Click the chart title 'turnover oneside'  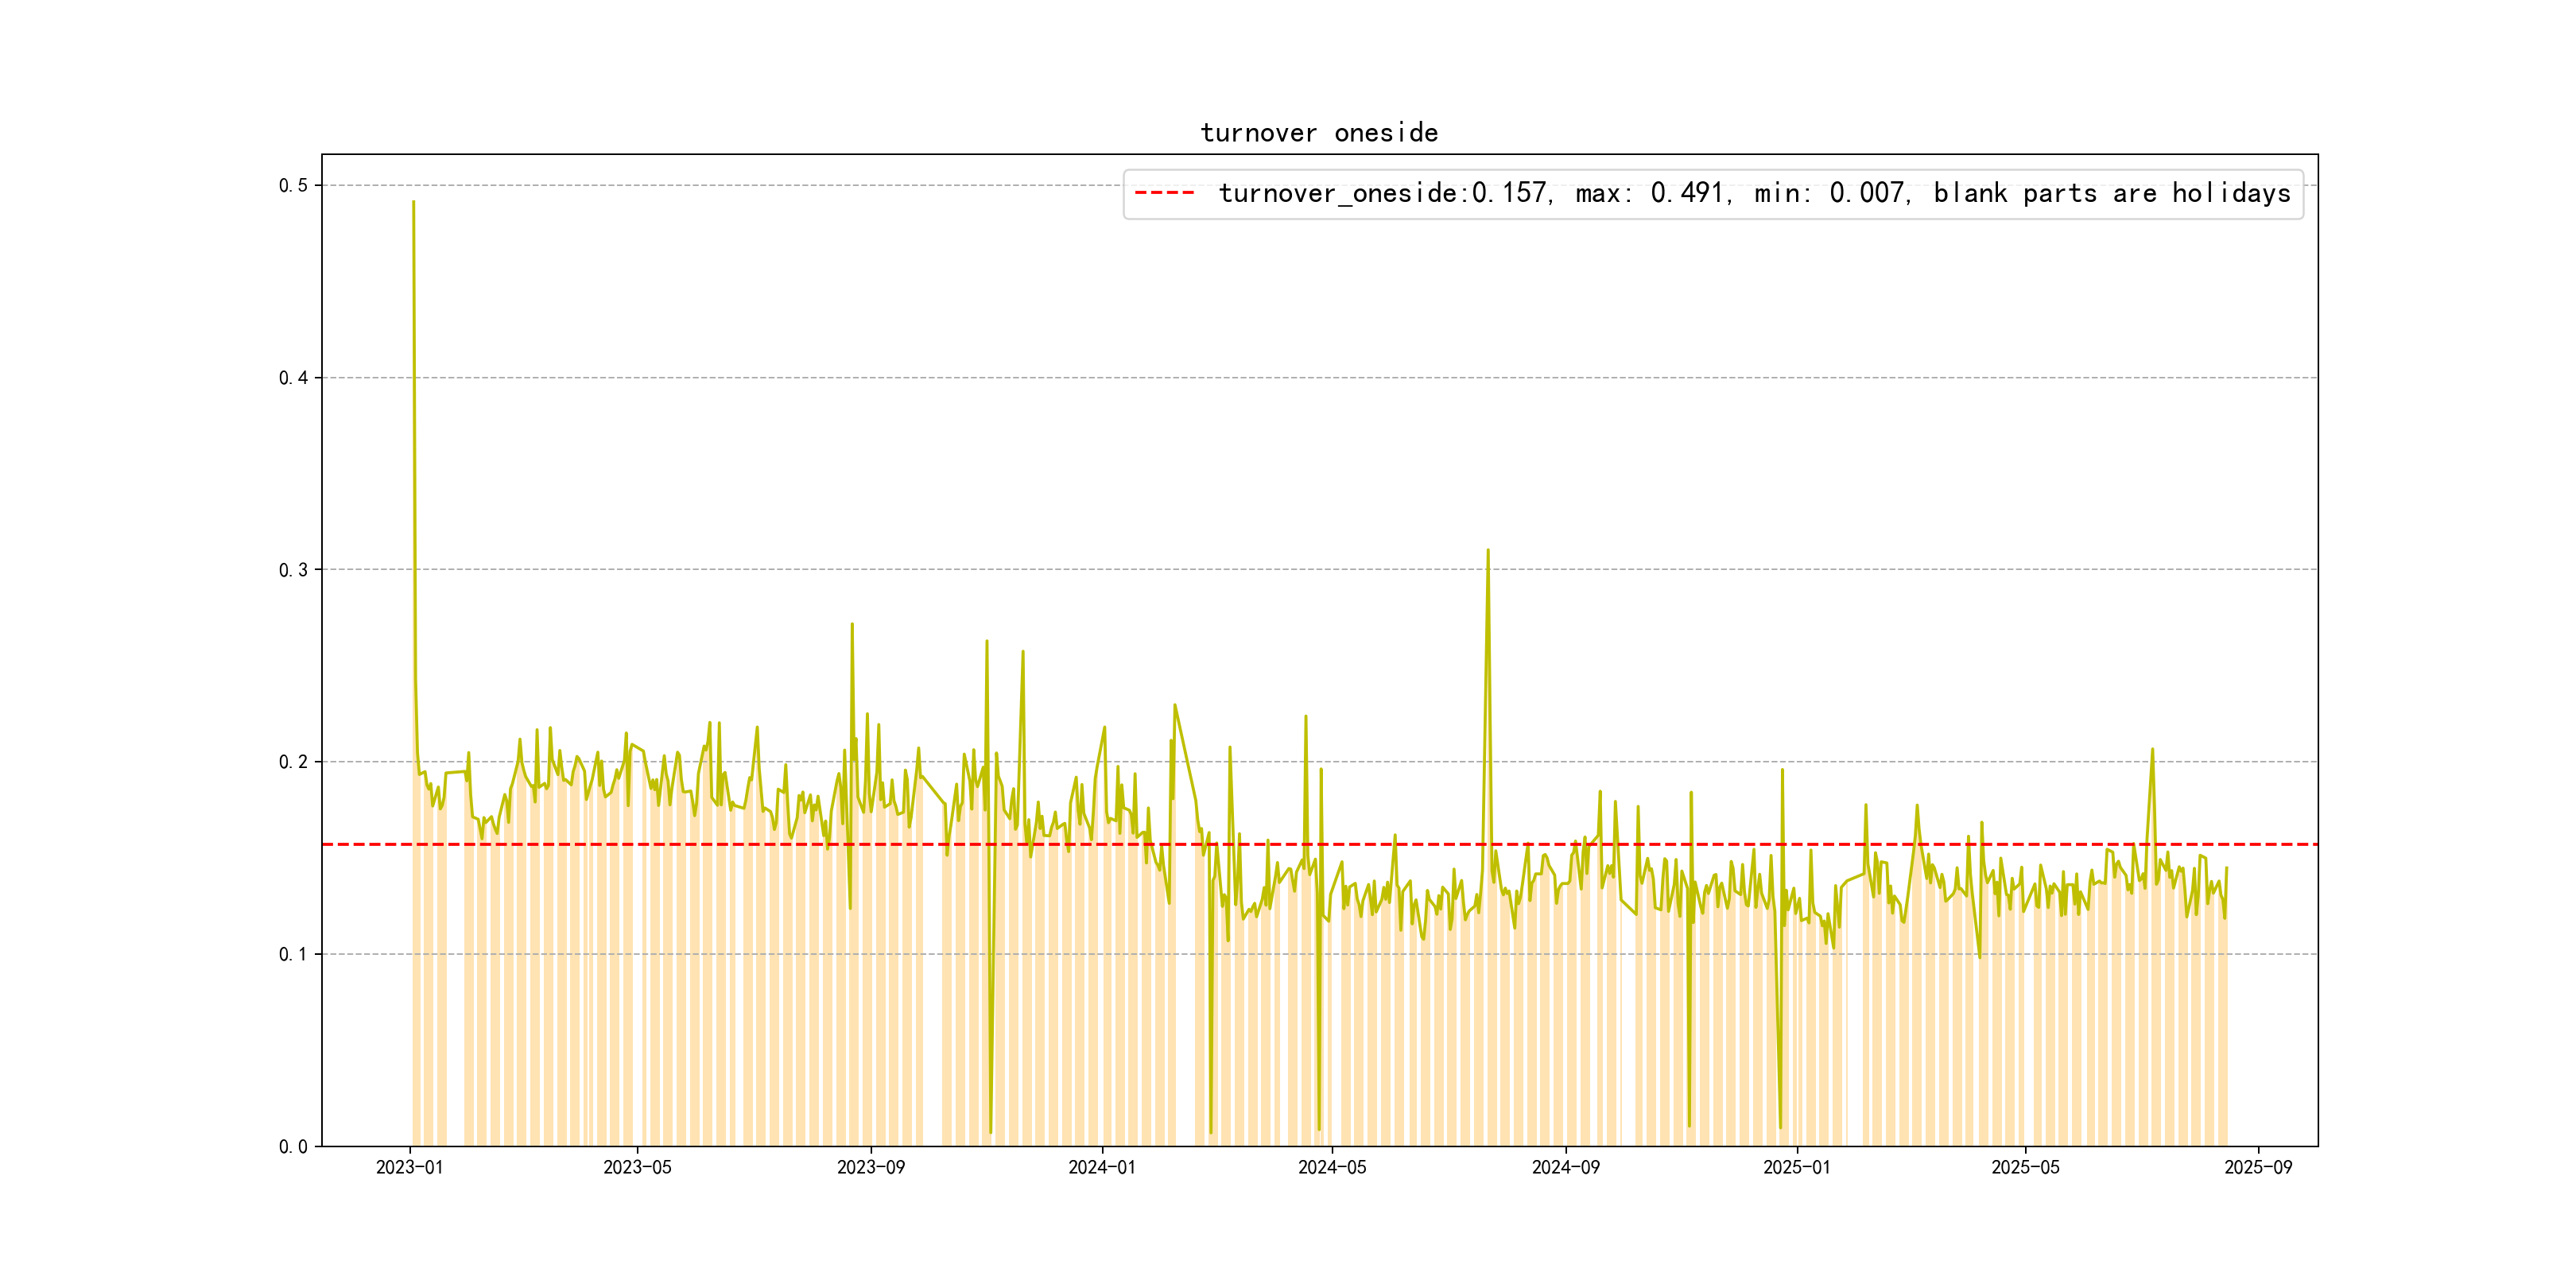1318,133
